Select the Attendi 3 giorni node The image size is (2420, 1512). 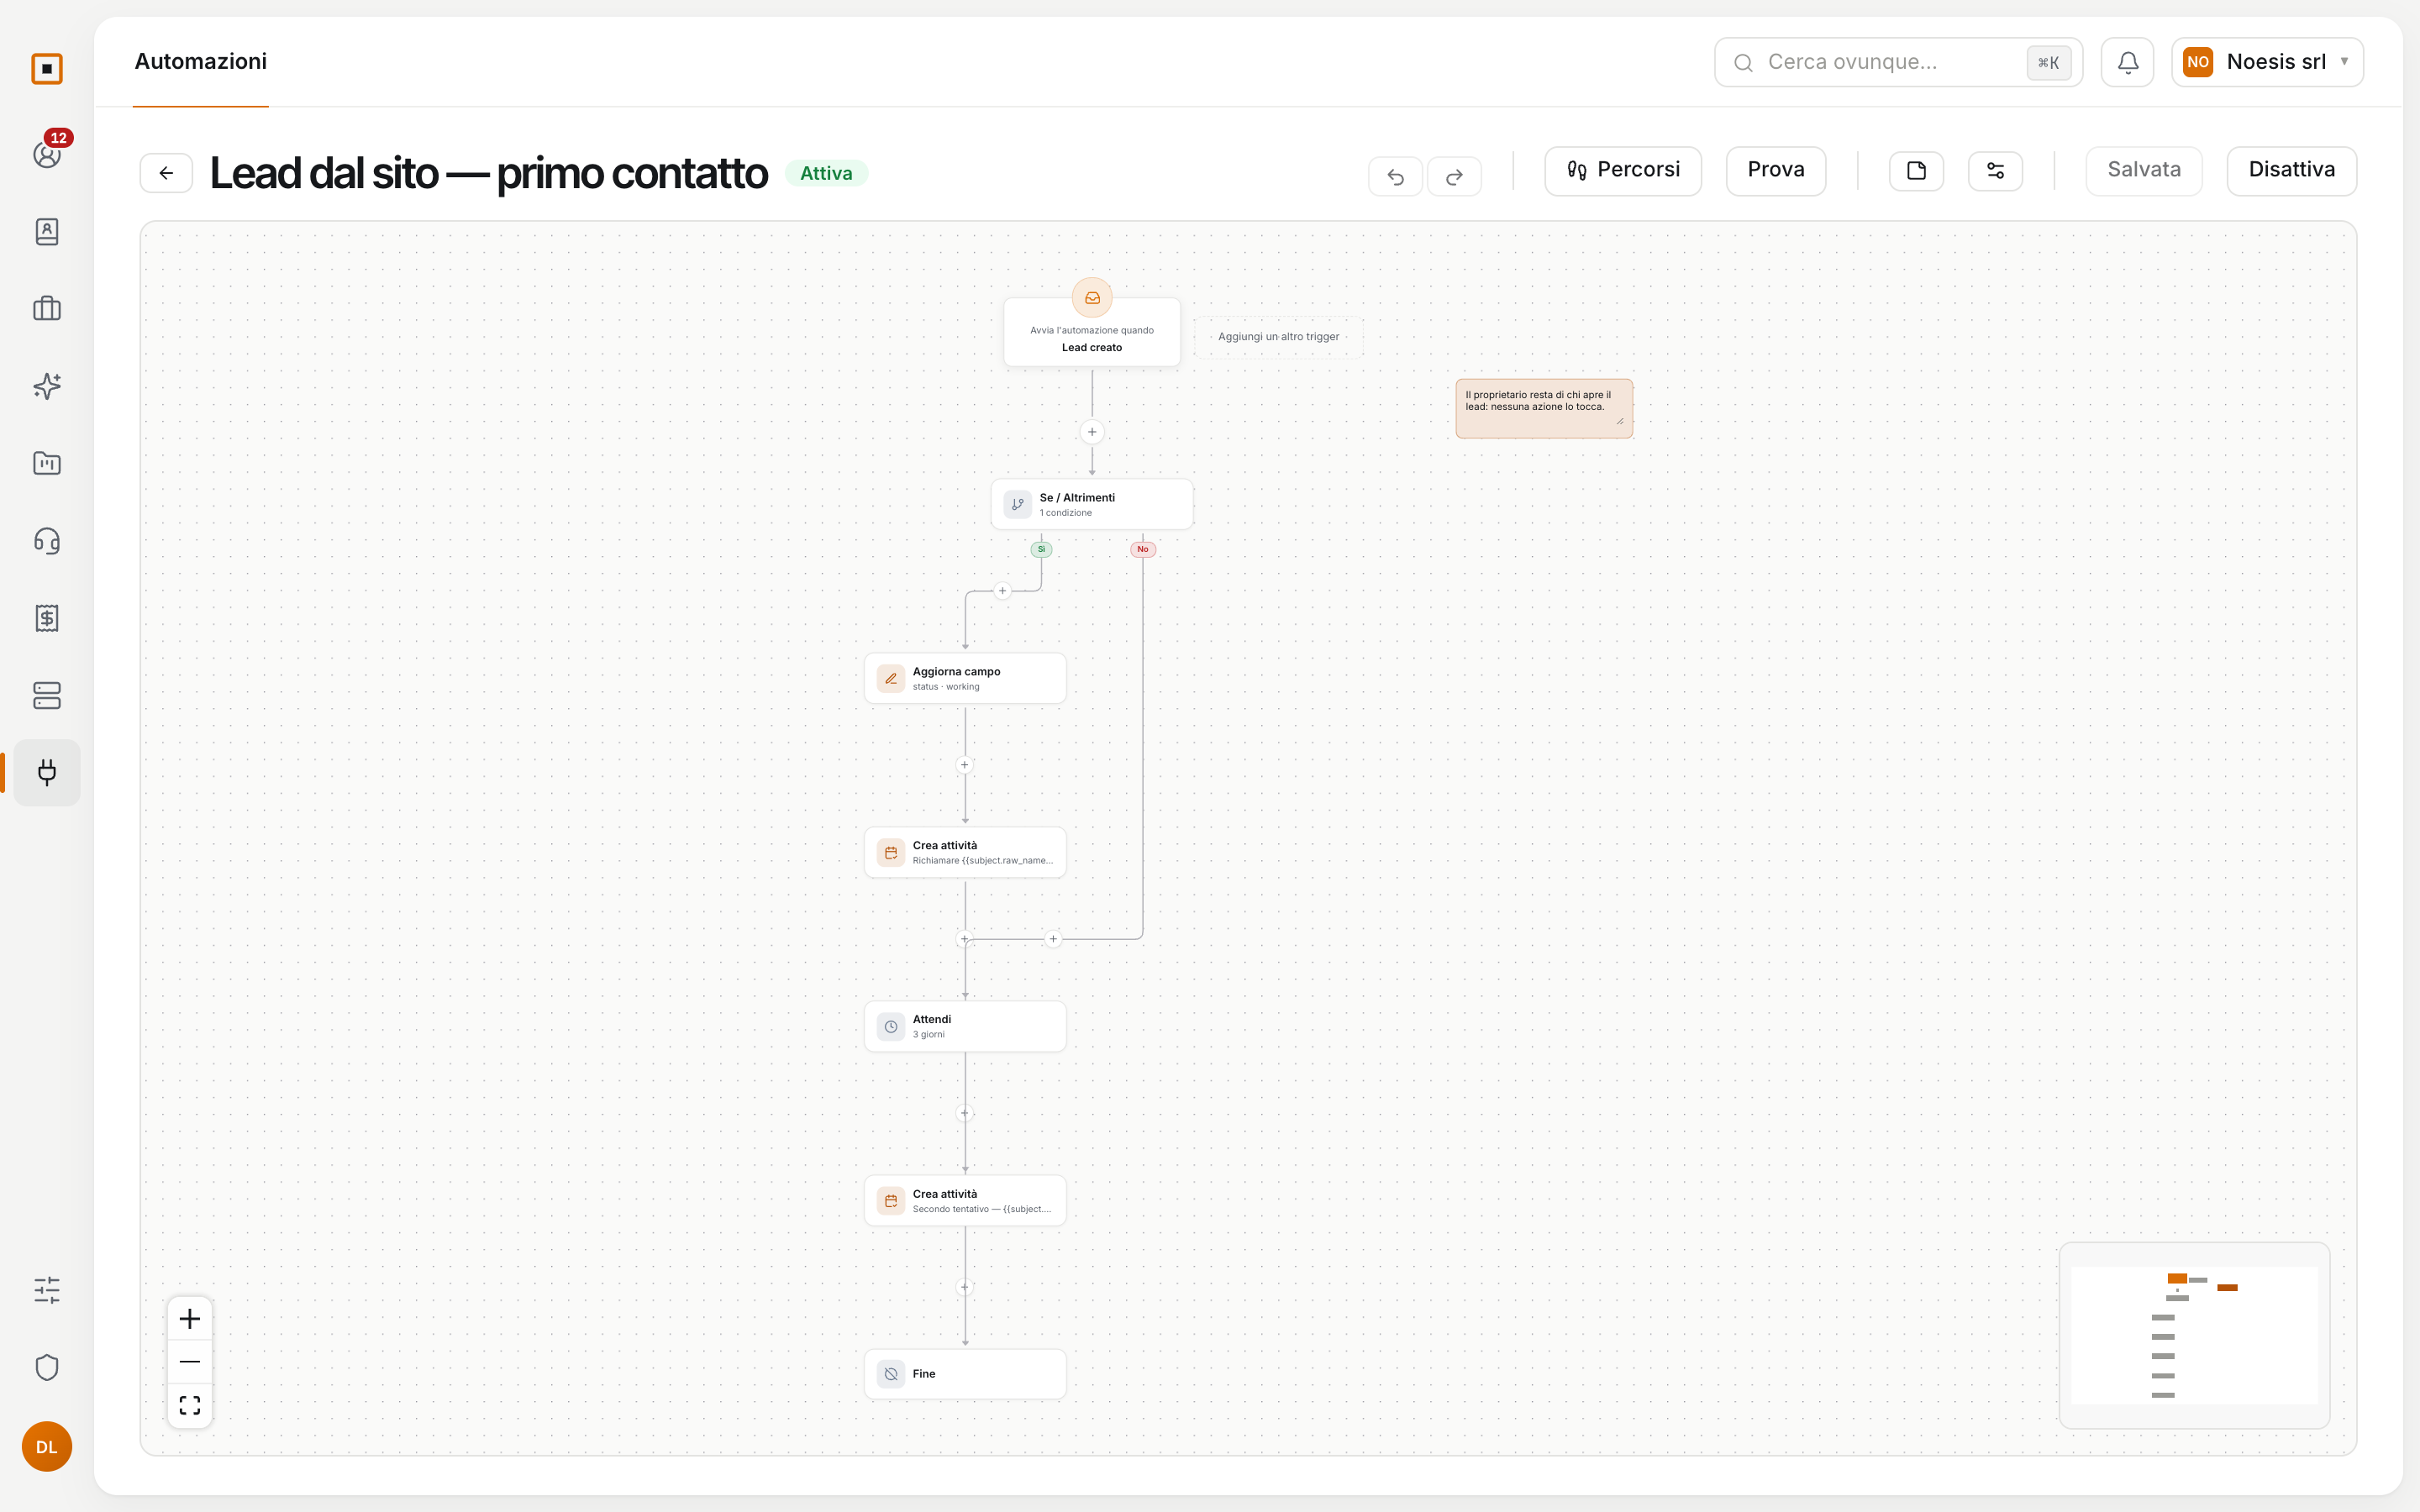tap(965, 1026)
